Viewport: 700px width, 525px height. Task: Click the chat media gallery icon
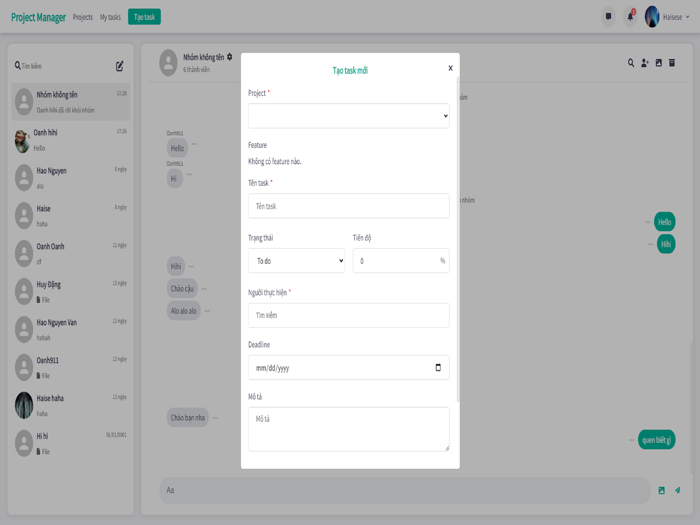658,63
